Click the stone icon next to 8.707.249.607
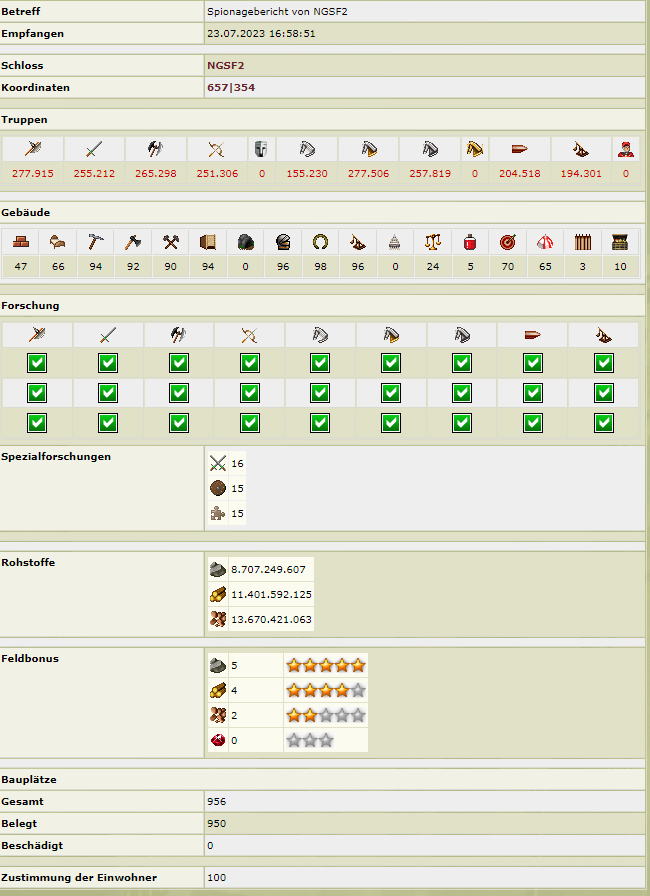The image size is (650, 896). pos(218,569)
